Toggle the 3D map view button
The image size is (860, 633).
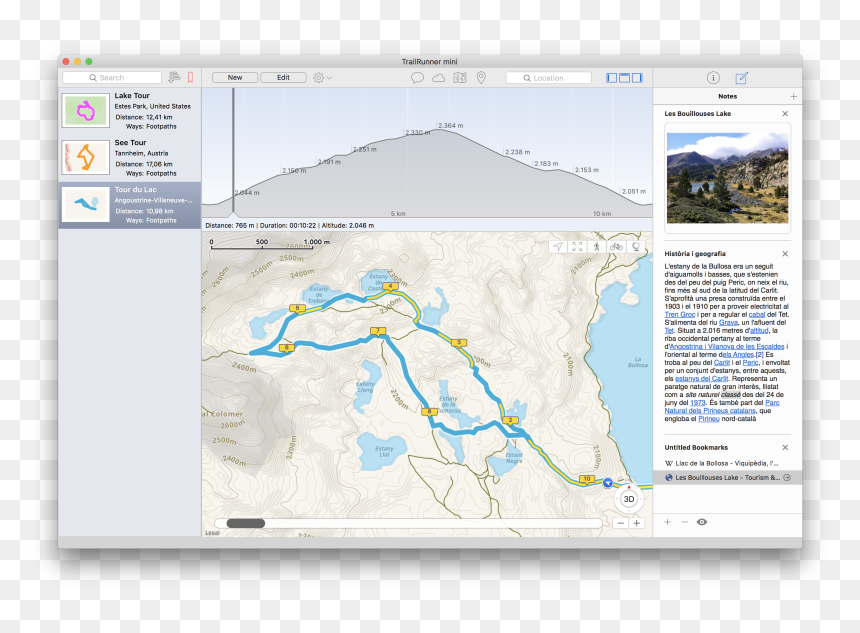pos(629,499)
